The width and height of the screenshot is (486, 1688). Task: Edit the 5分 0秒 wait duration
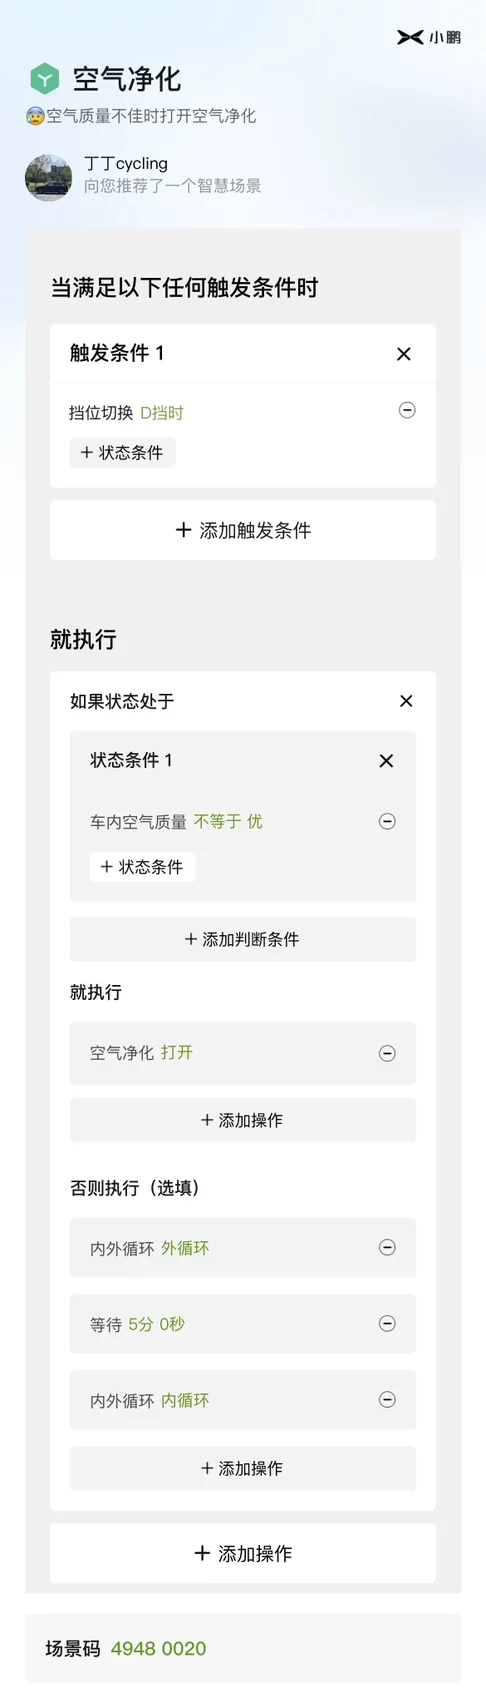(x=157, y=1324)
